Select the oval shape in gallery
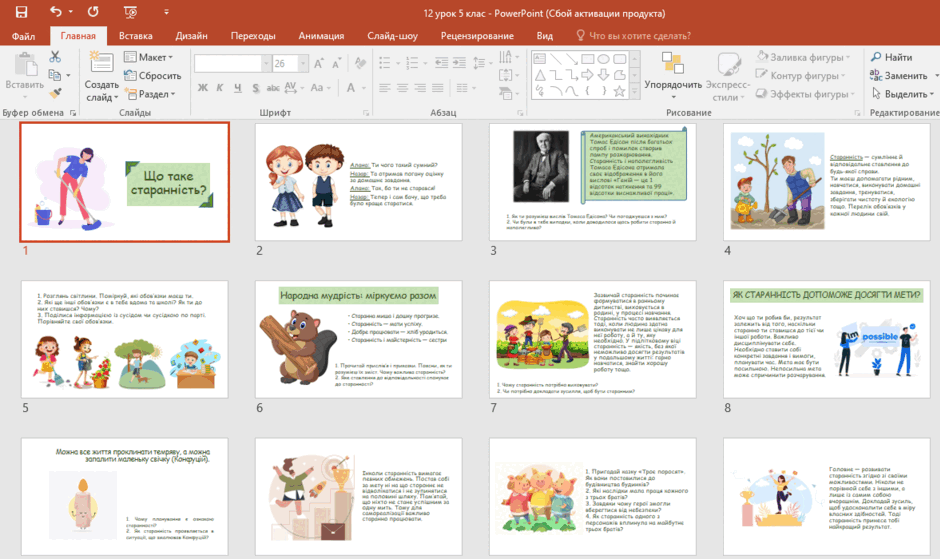 click(x=604, y=59)
